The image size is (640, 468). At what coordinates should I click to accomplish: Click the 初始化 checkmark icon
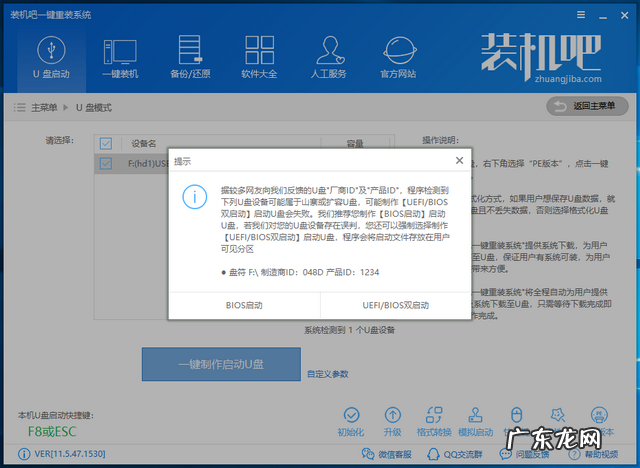(x=351, y=415)
